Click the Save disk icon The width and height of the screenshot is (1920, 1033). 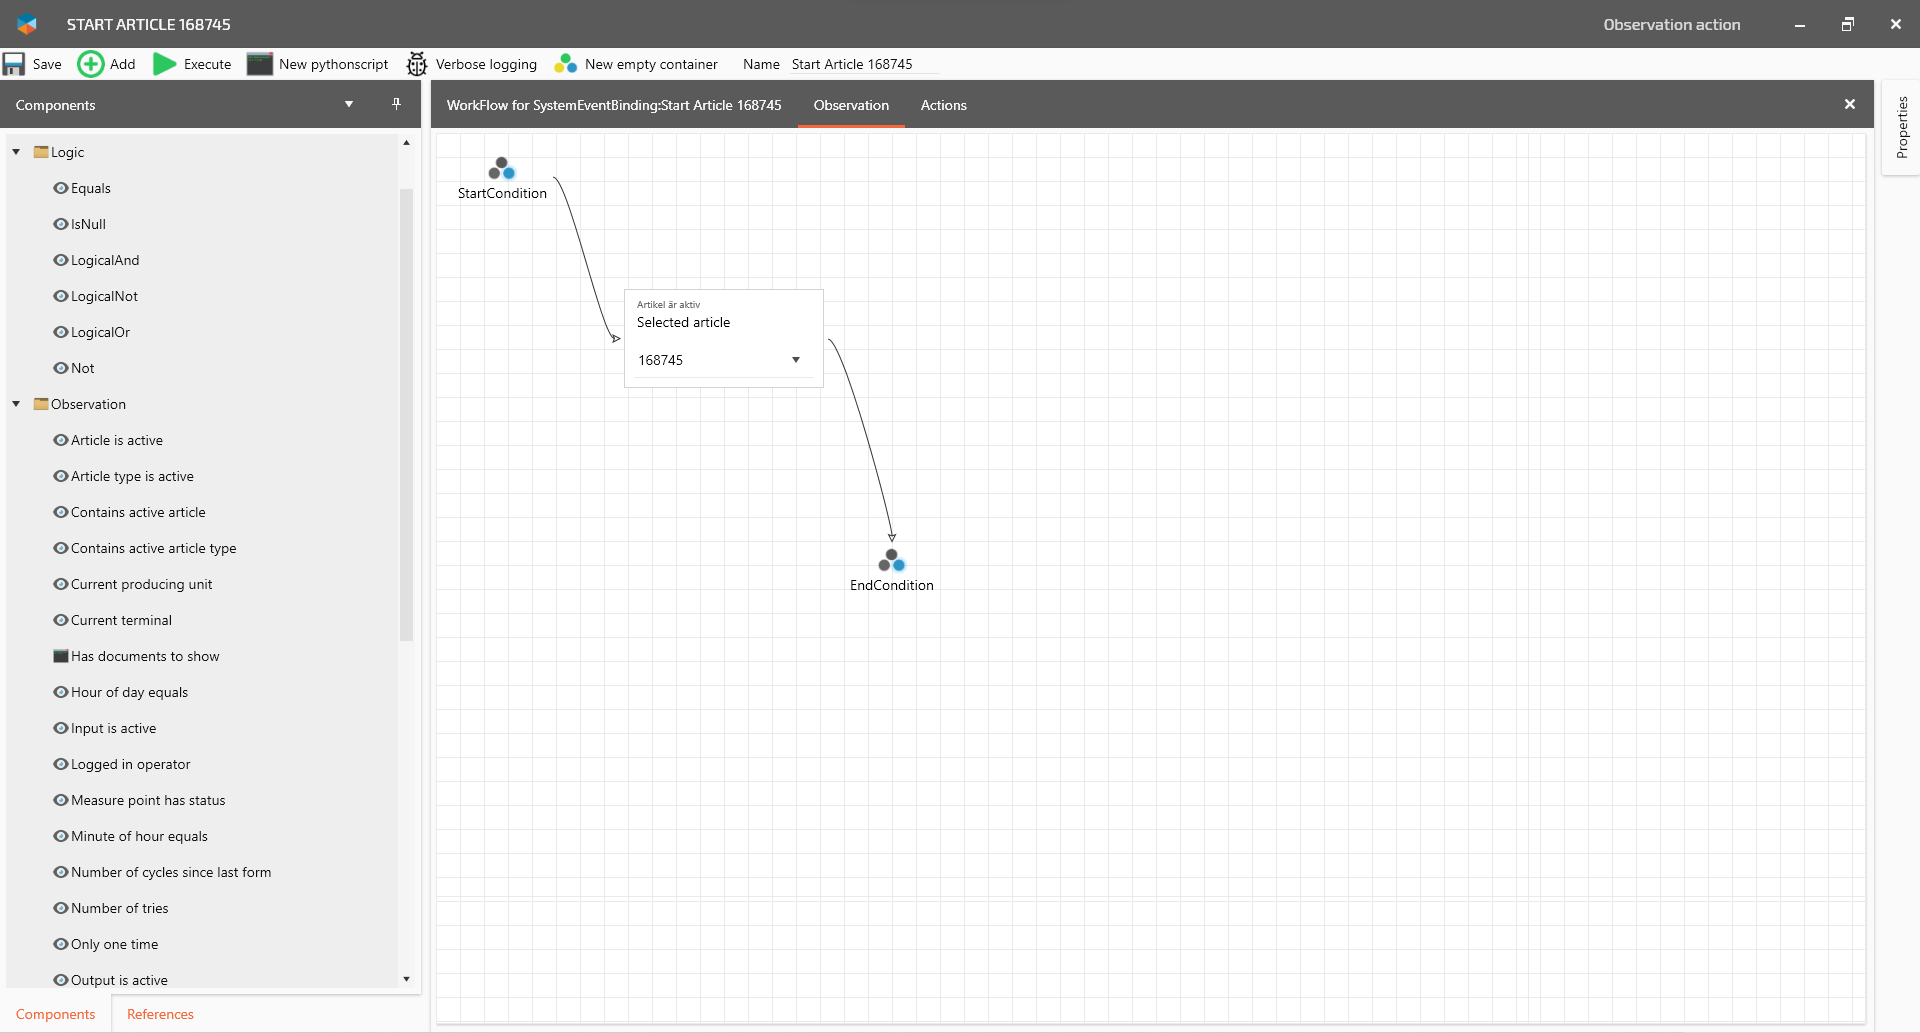coord(14,64)
